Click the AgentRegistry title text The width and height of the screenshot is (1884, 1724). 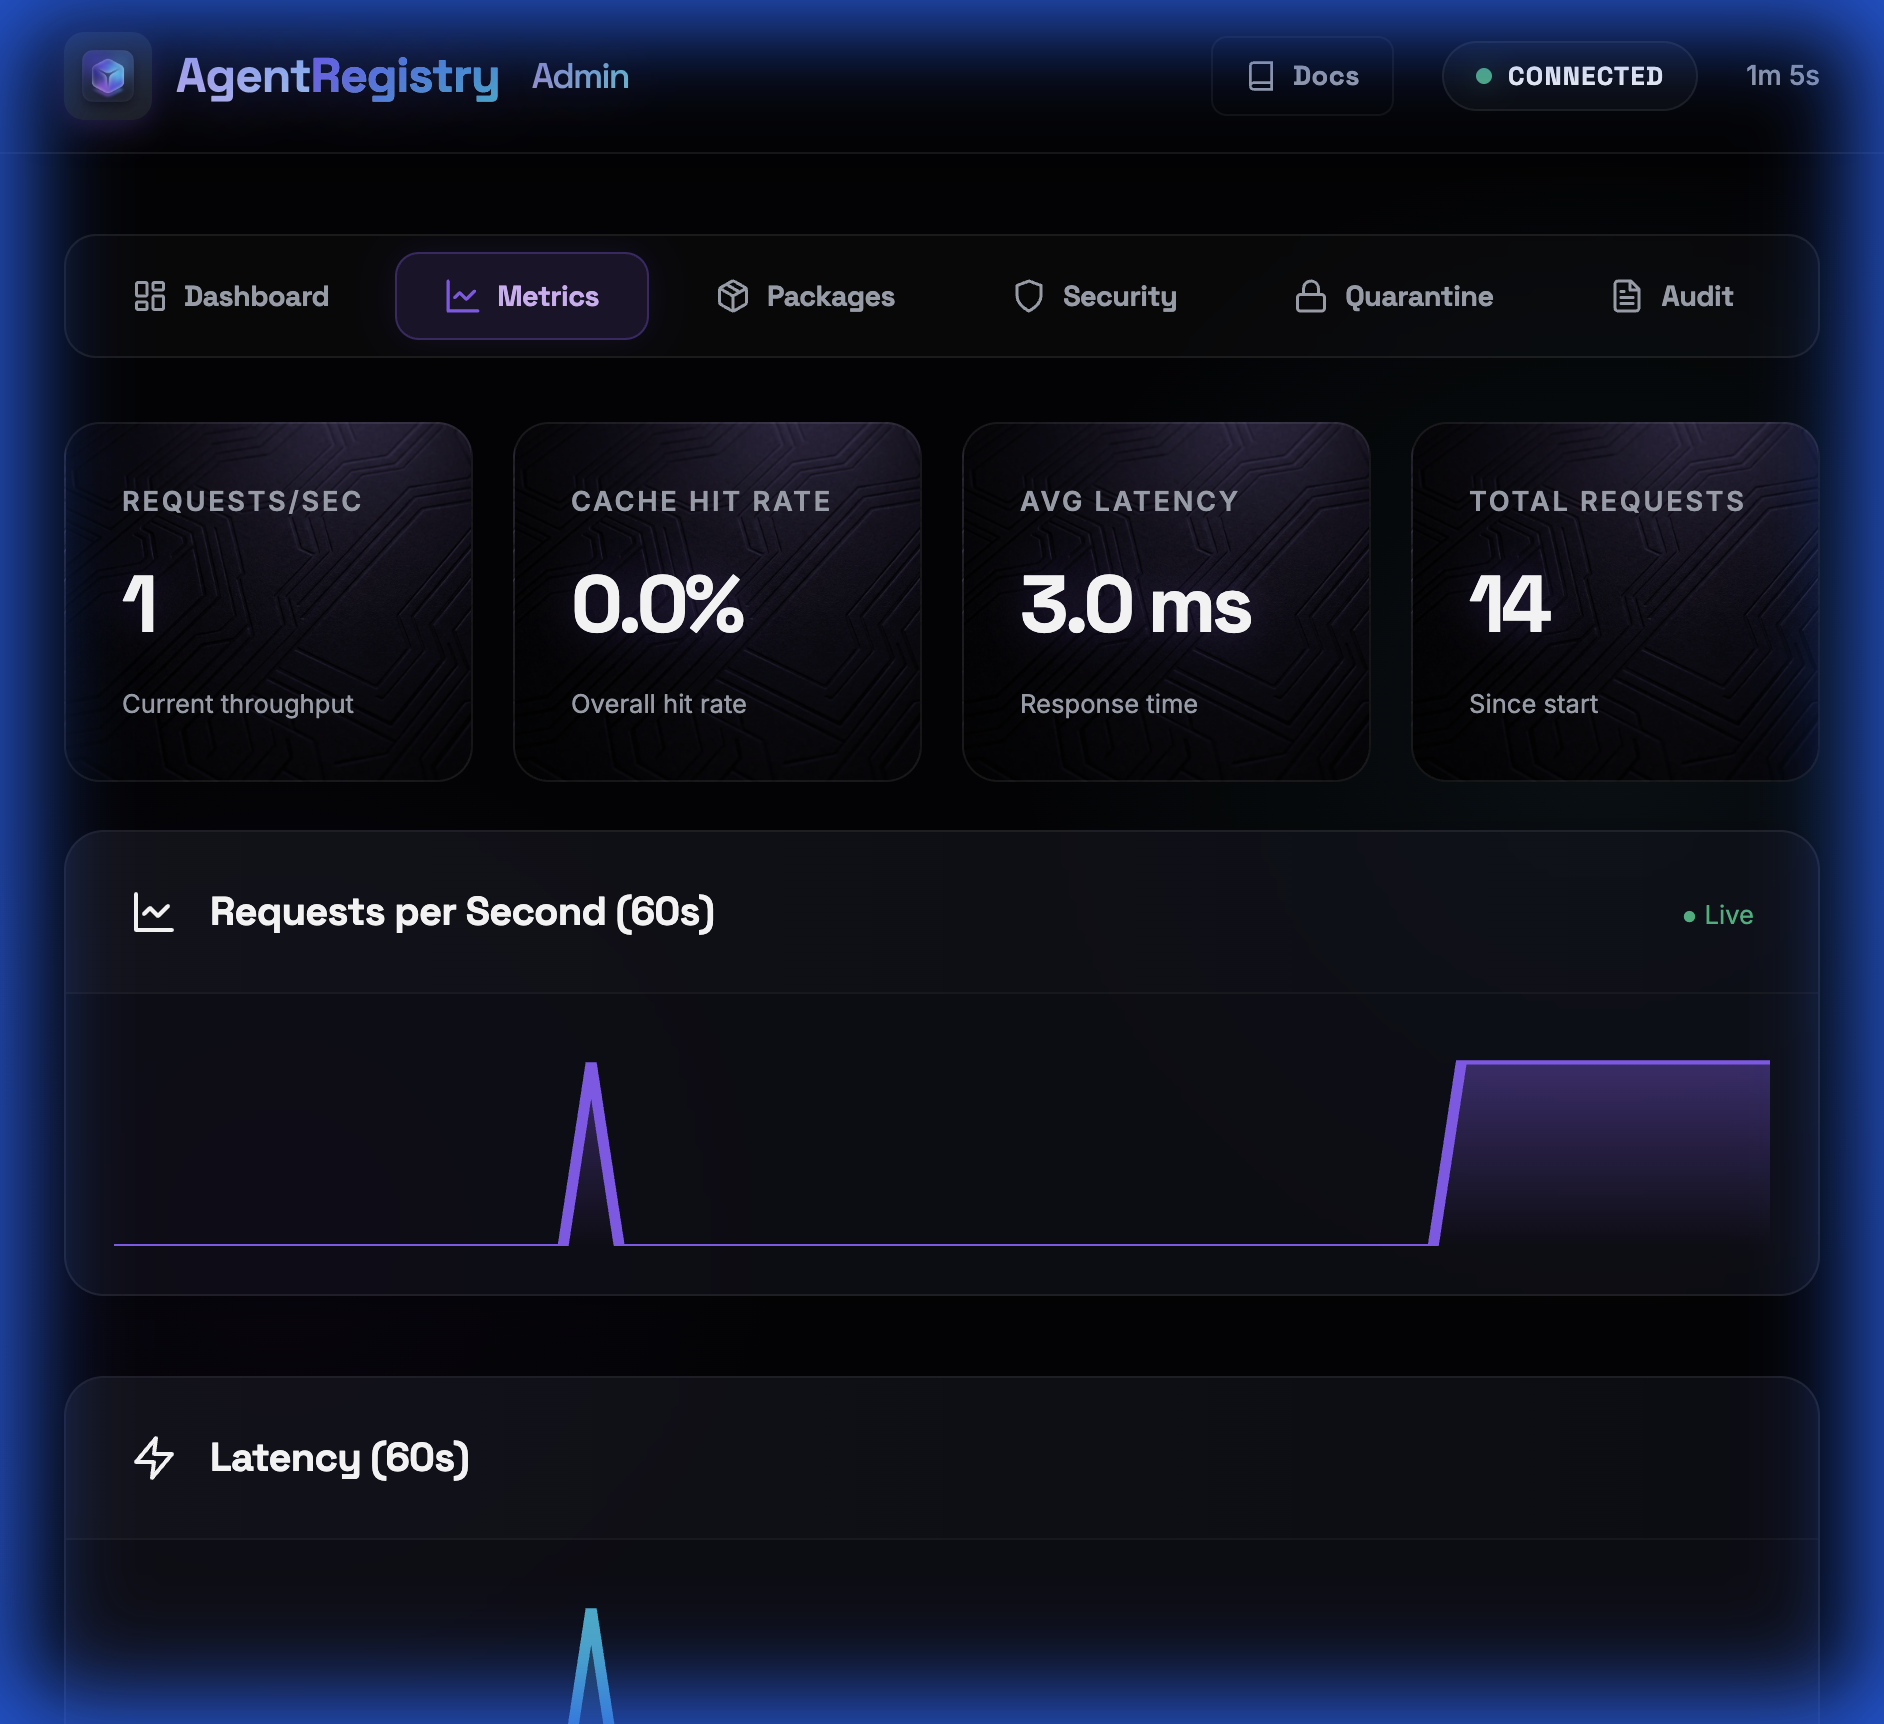tap(337, 76)
